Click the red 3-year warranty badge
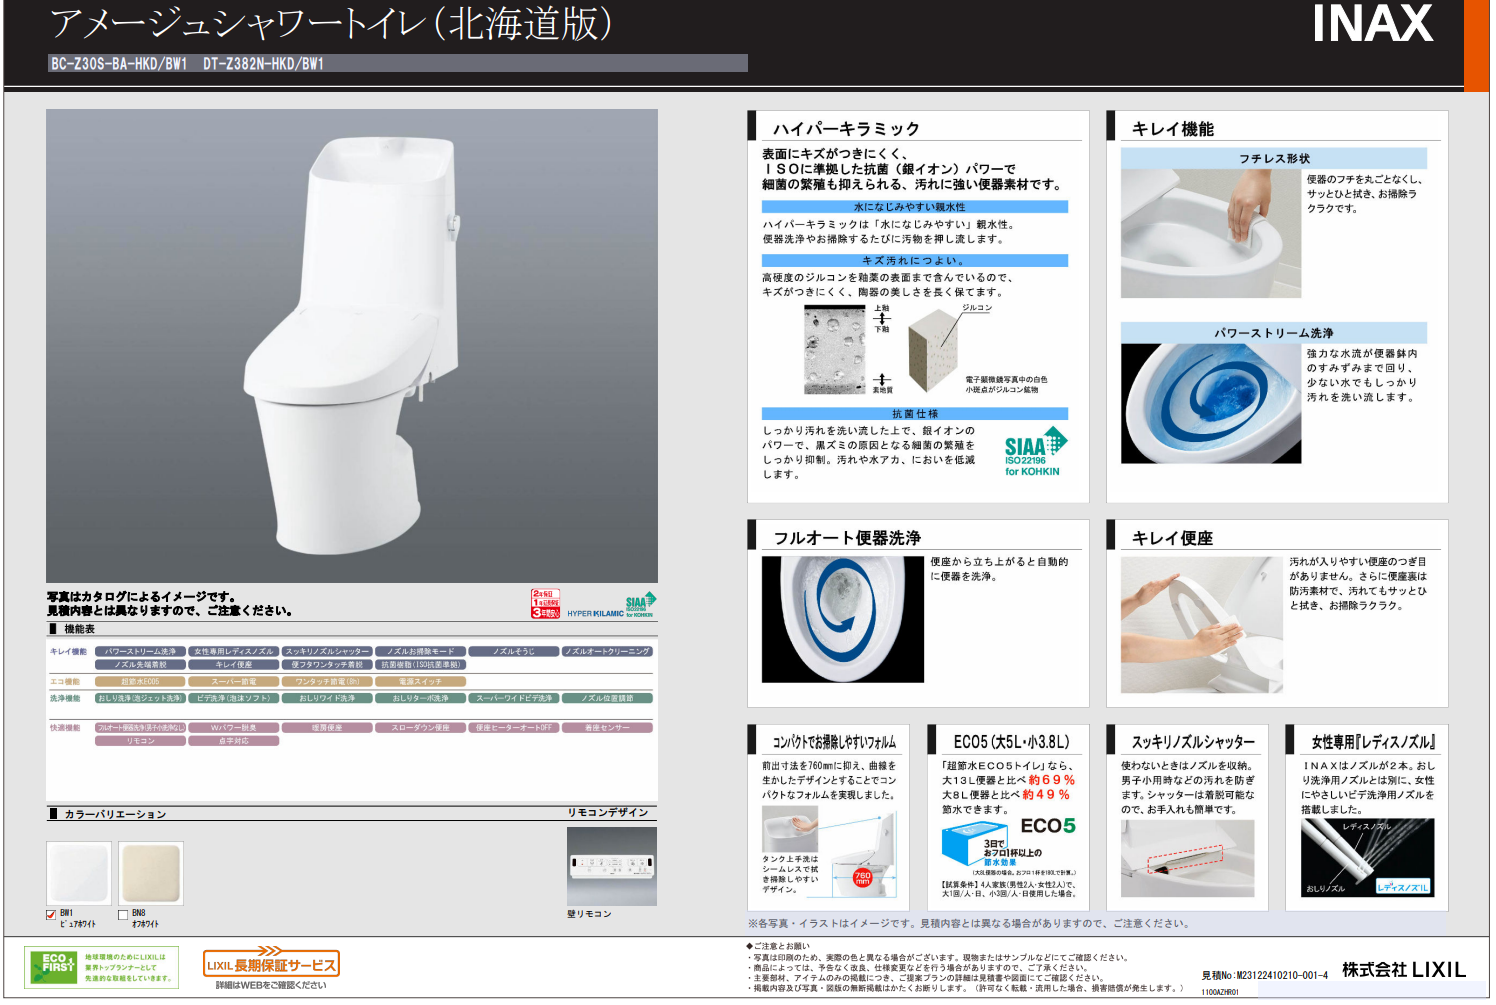The image size is (1496, 1005). (545, 604)
